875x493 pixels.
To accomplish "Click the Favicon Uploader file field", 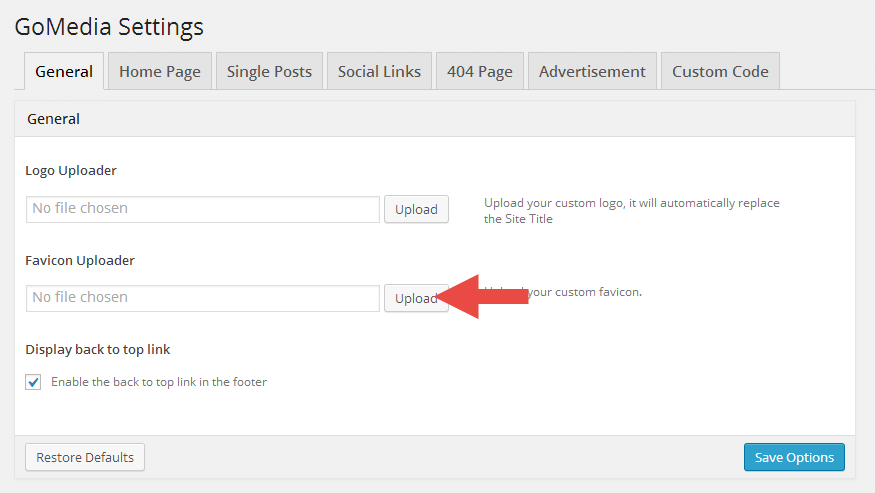I will pos(203,298).
